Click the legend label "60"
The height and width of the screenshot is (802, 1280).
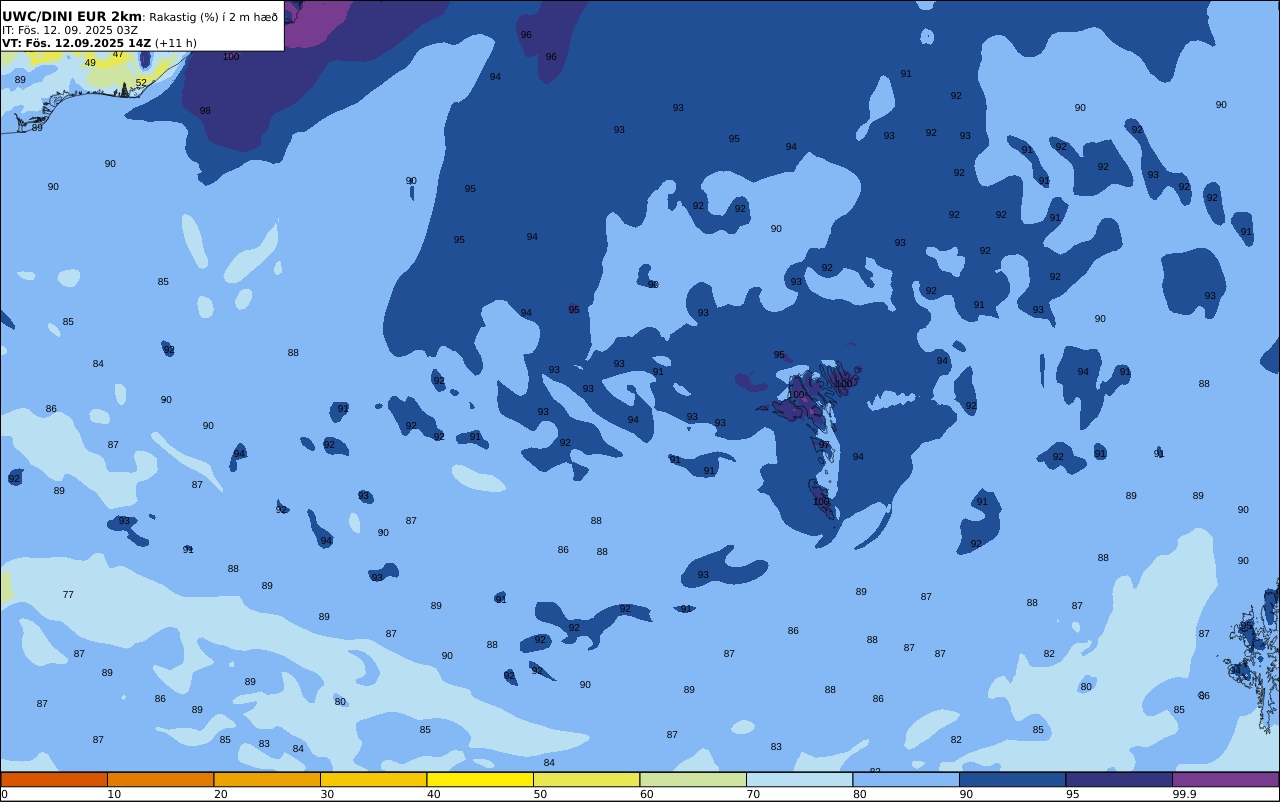646,794
